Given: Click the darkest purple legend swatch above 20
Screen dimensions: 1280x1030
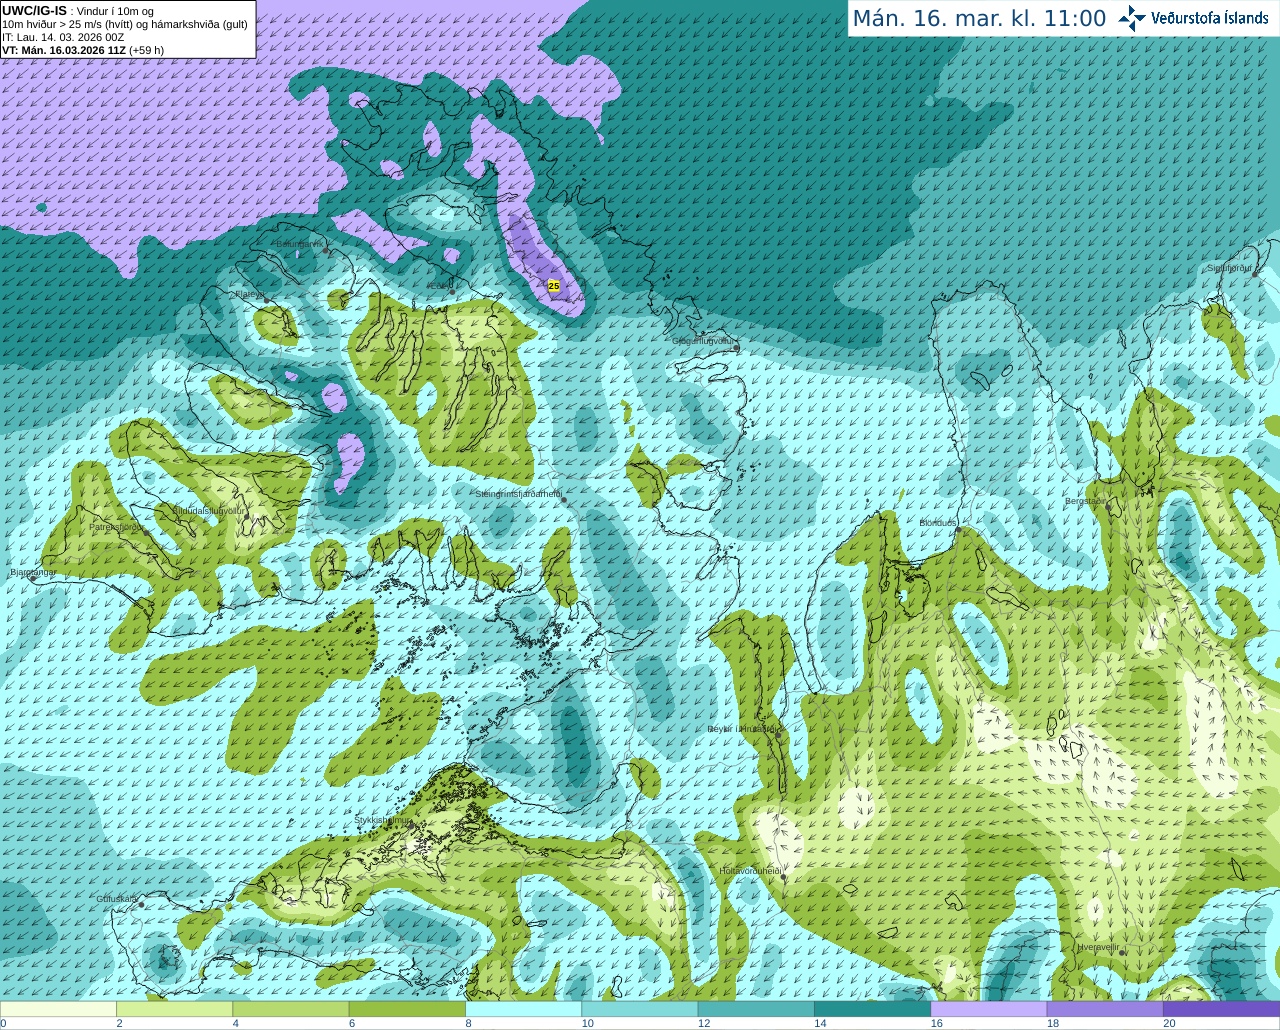Looking at the screenshot, I should coord(1221,1009).
